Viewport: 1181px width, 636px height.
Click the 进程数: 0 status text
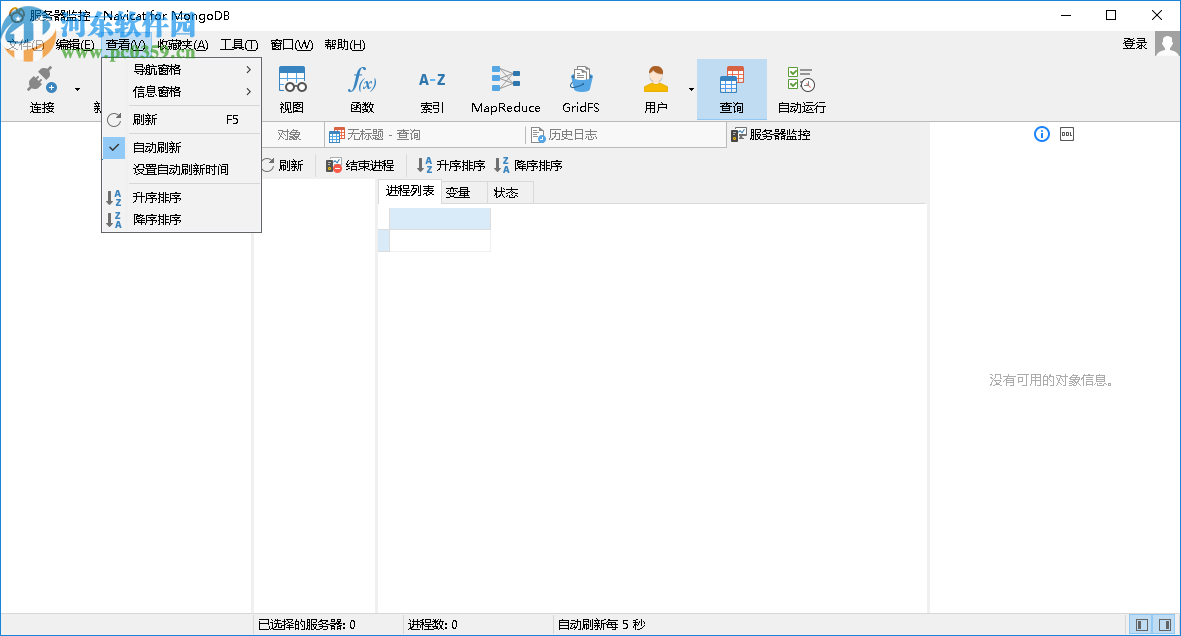pyautogui.click(x=432, y=625)
